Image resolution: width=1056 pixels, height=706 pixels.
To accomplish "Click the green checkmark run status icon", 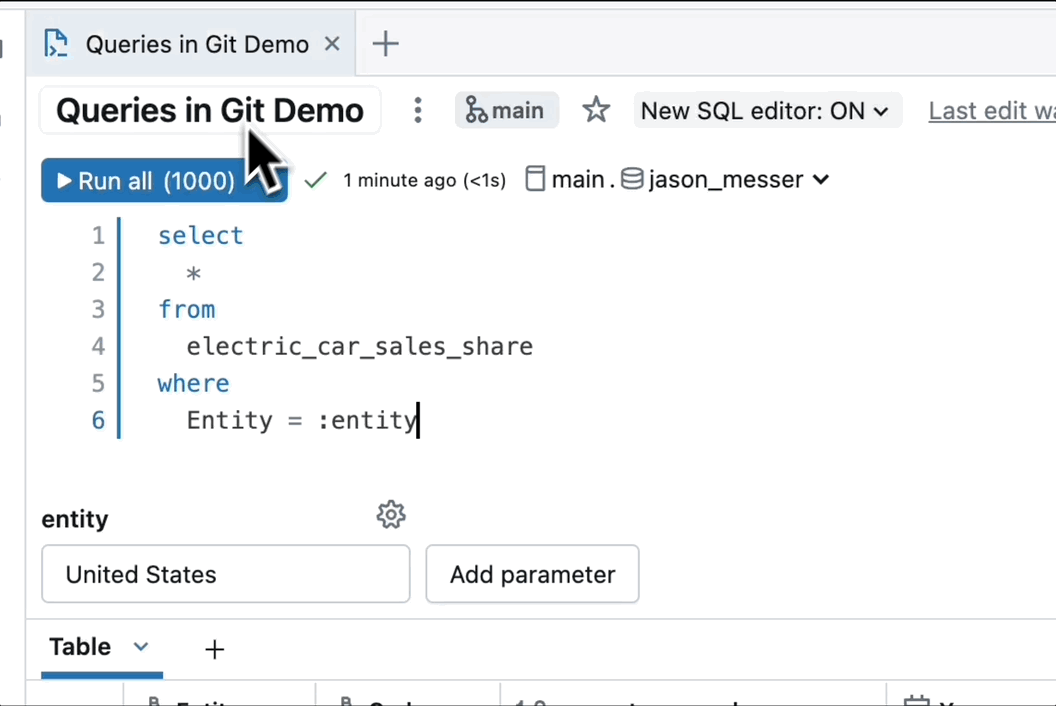I will pyautogui.click(x=315, y=179).
